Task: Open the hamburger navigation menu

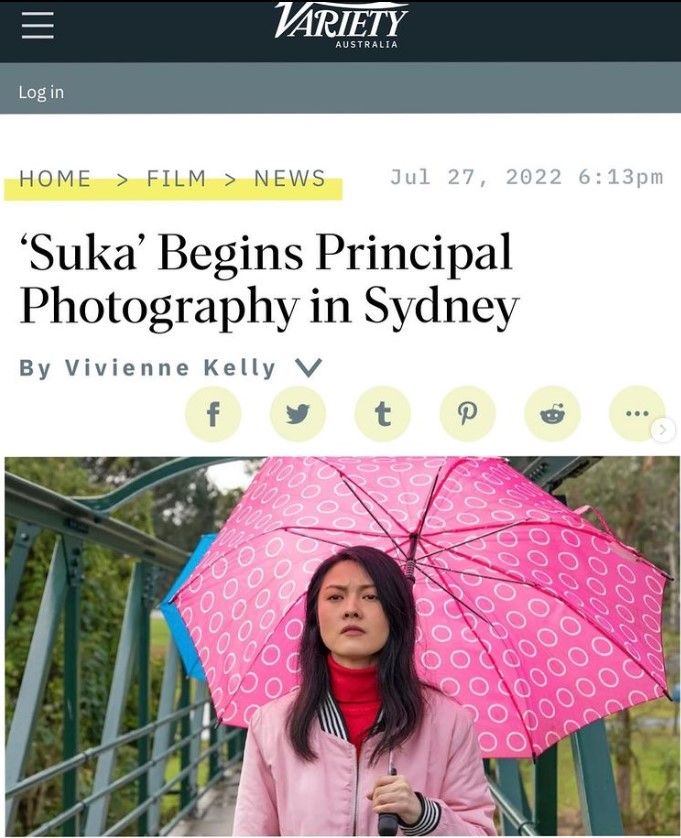Action: 37,25
